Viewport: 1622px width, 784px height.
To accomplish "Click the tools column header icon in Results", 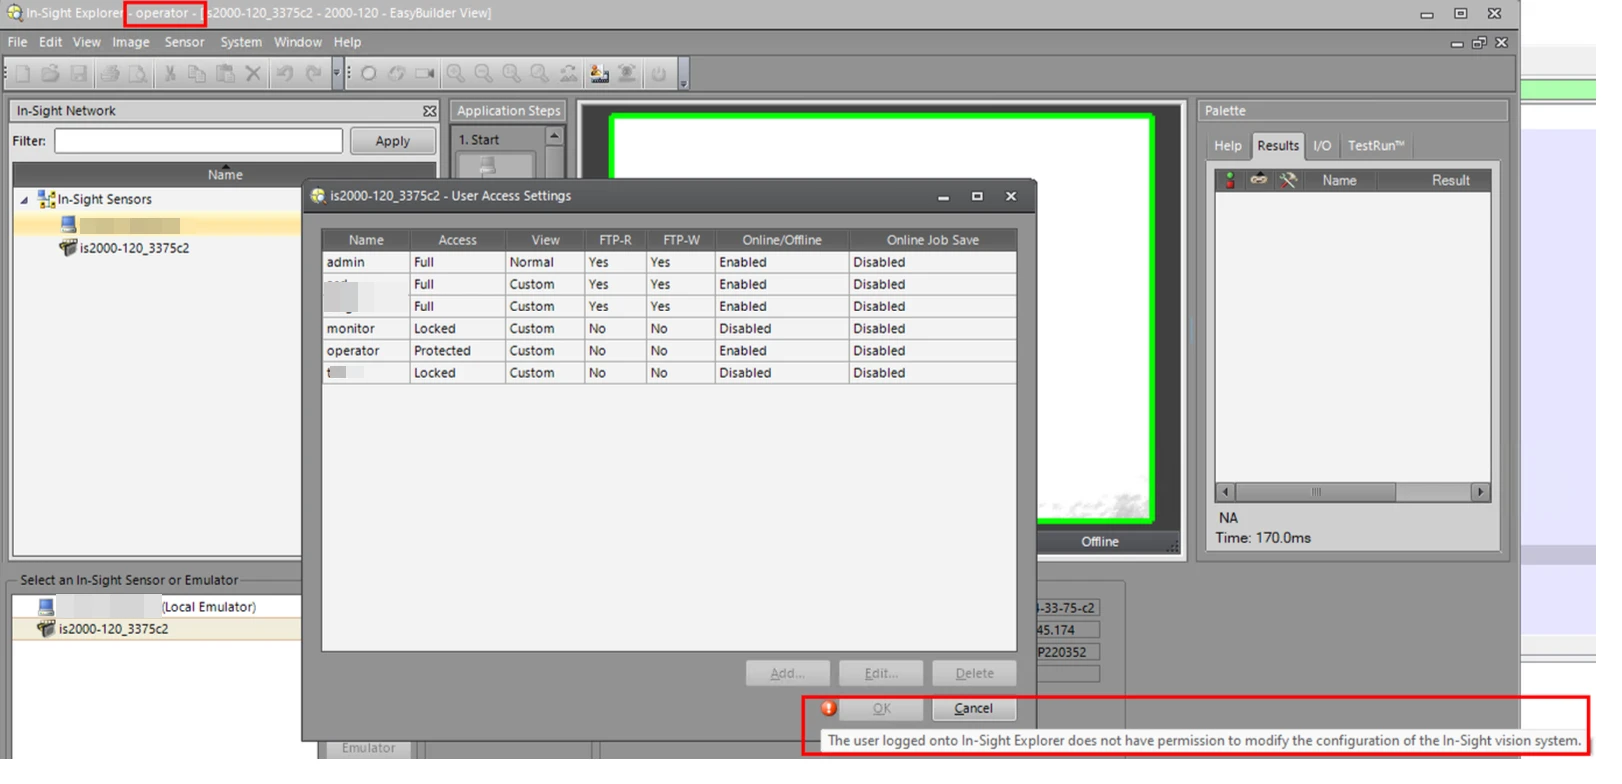I will (x=1288, y=180).
